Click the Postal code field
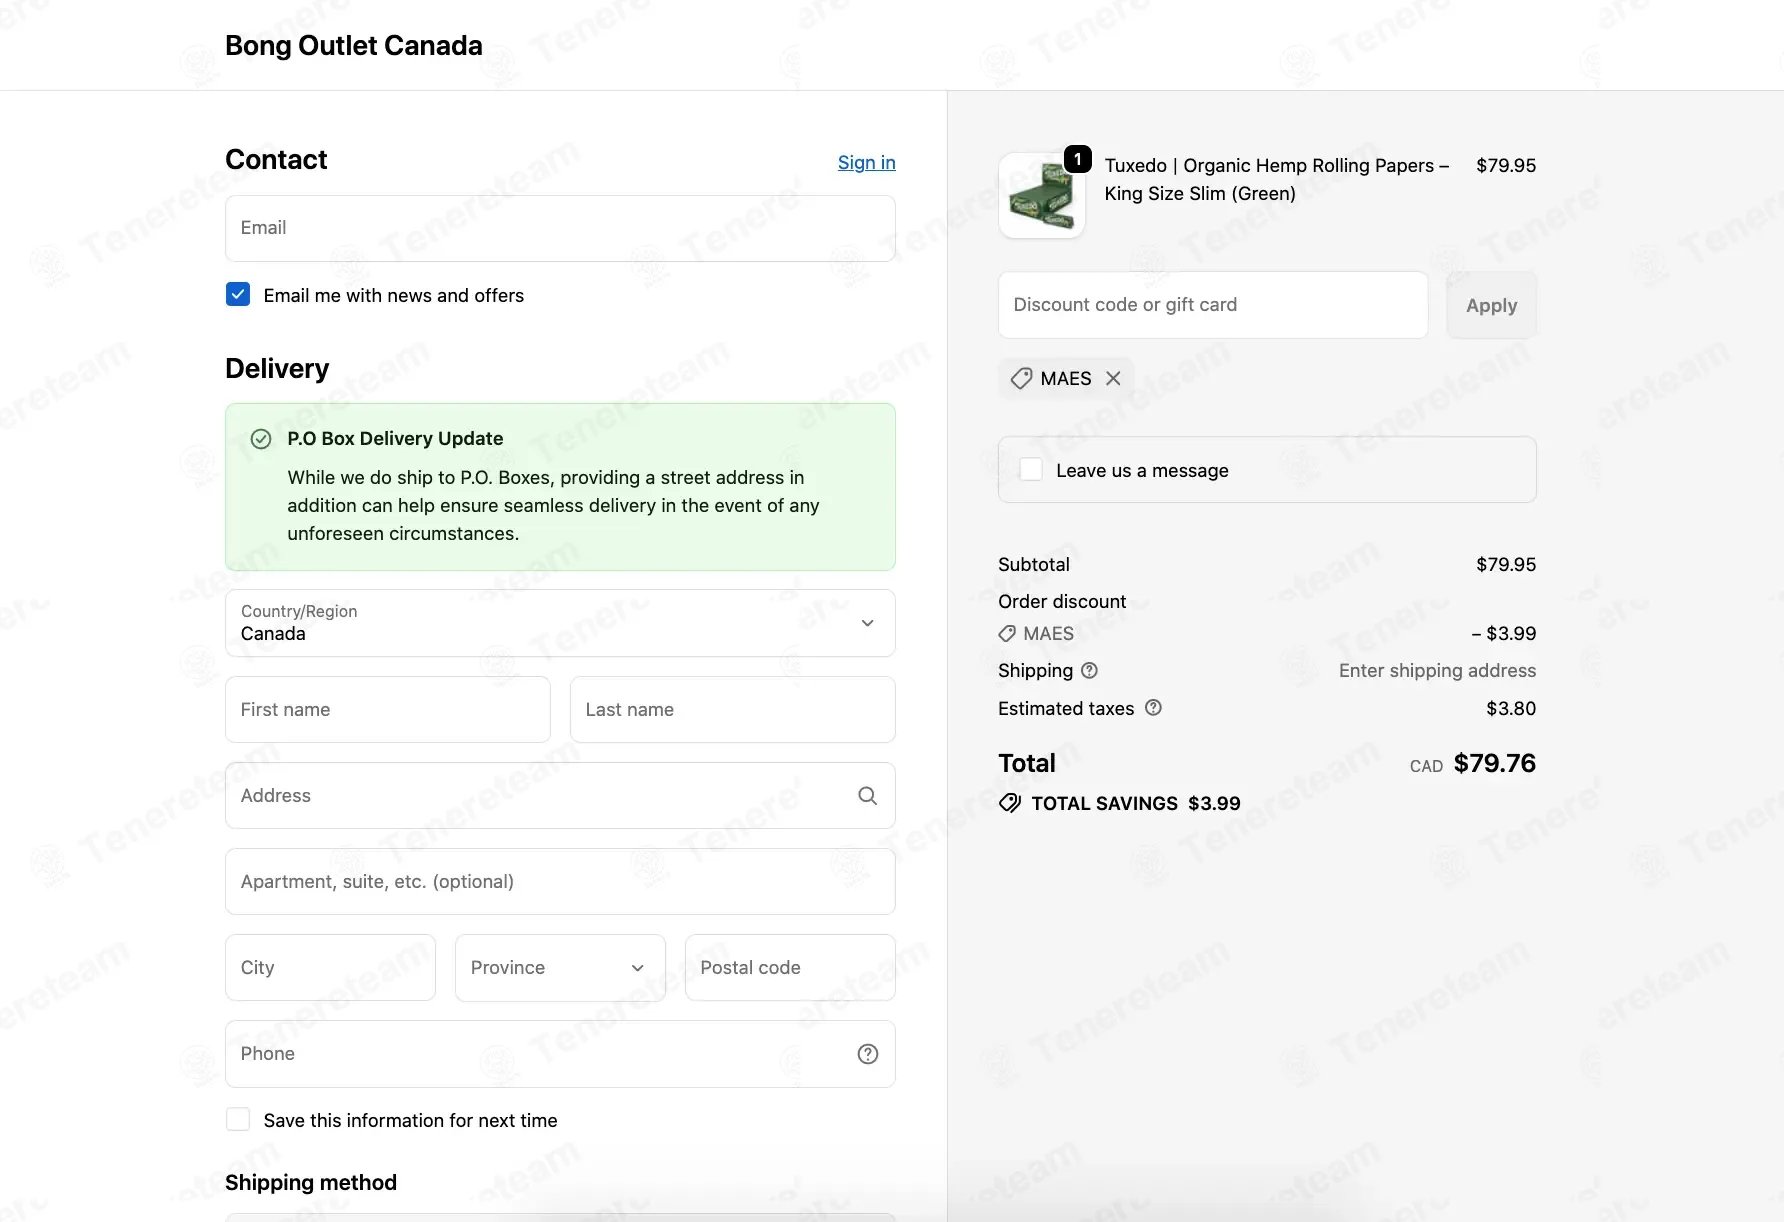This screenshot has width=1784, height=1222. point(790,968)
